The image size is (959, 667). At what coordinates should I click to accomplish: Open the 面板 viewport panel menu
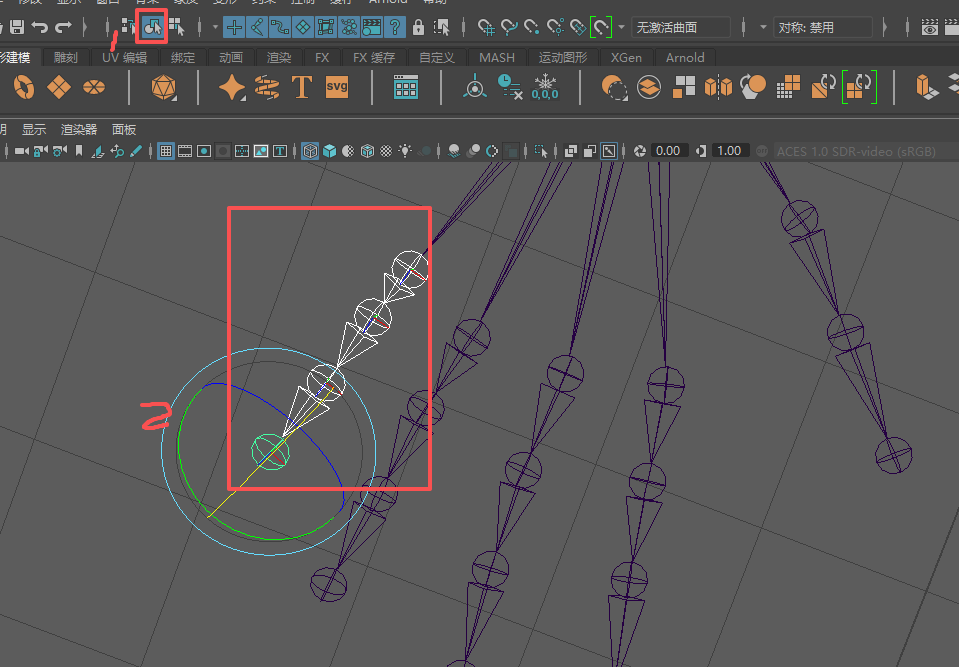click(124, 130)
